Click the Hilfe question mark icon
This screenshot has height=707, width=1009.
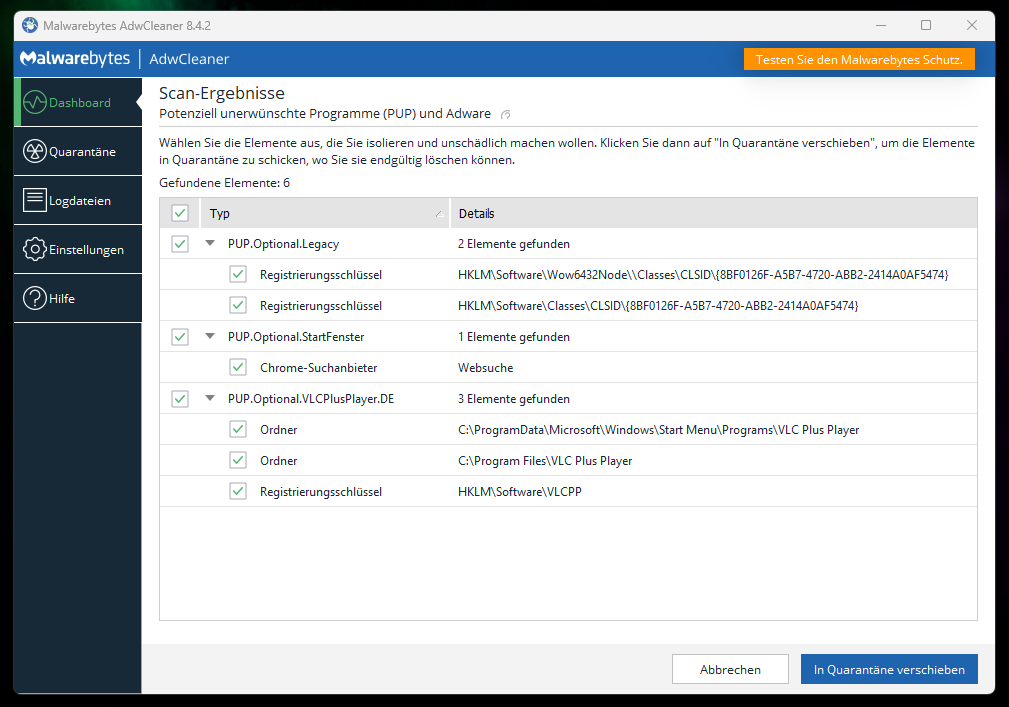point(35,298)
